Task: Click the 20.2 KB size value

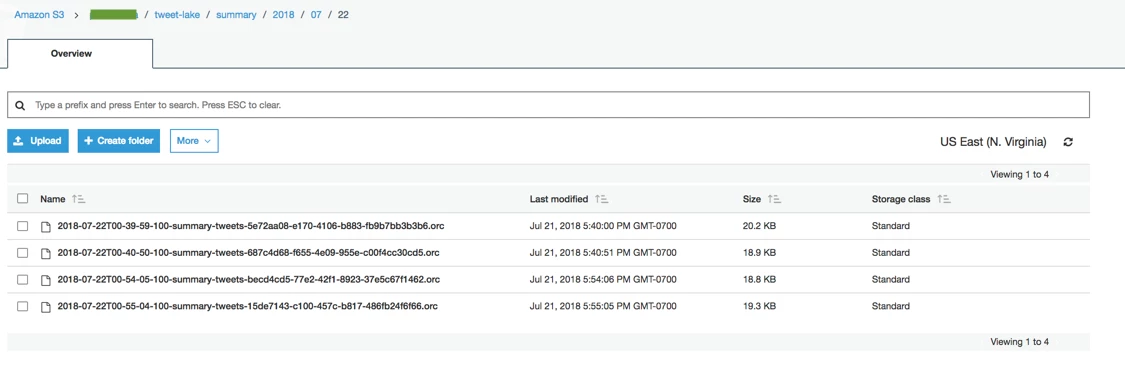Action: [x=759, y=226]
